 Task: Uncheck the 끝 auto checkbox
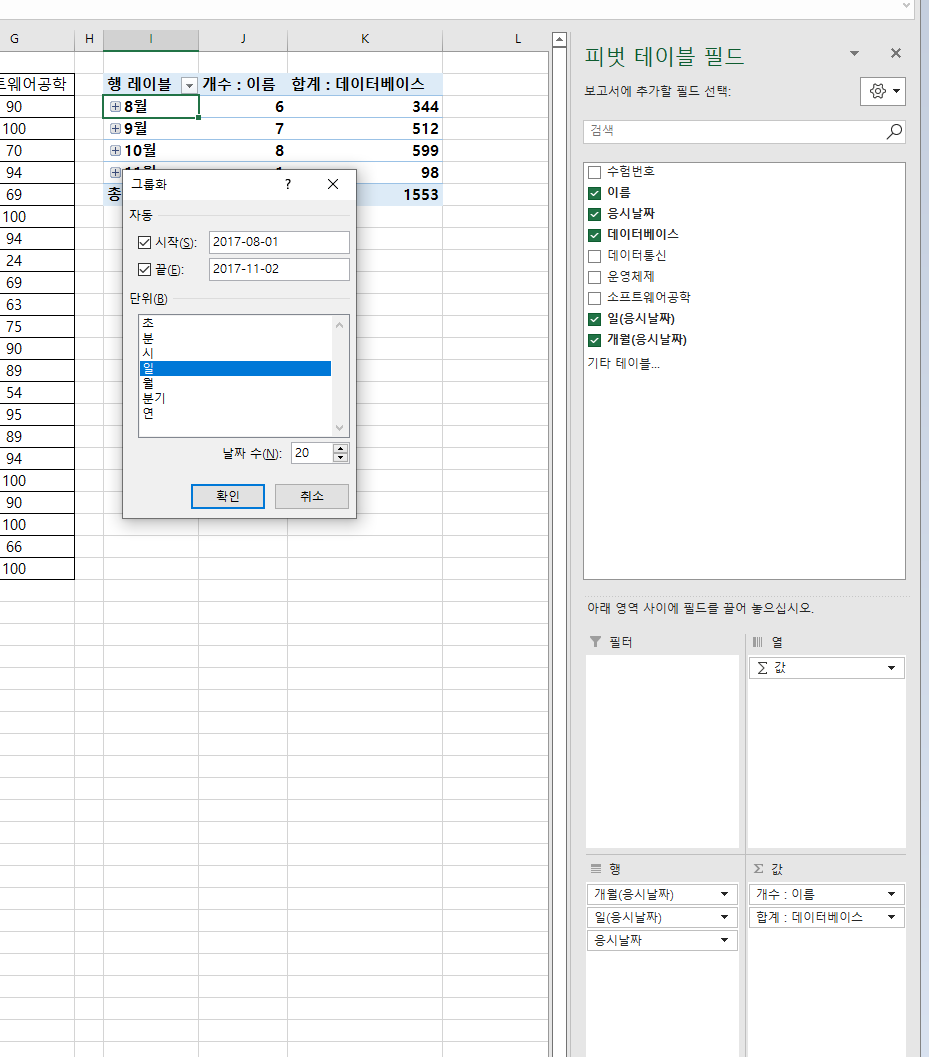[x=144, y=269]
